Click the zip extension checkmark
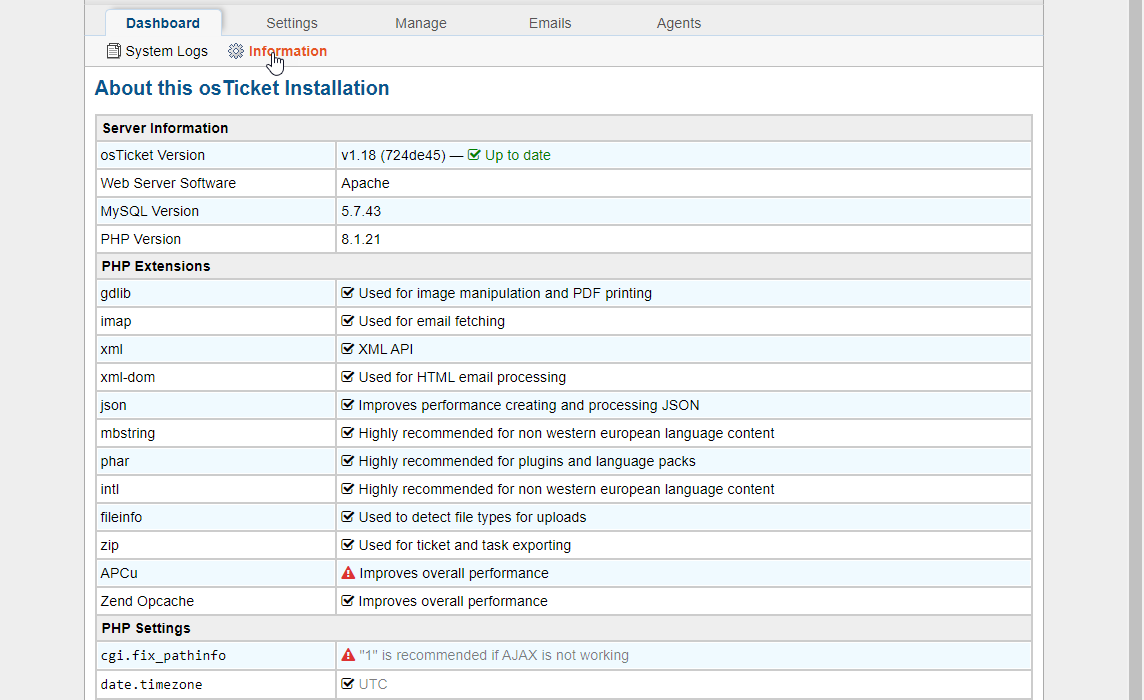This screenshot has width=1144, height=700. 348,545
